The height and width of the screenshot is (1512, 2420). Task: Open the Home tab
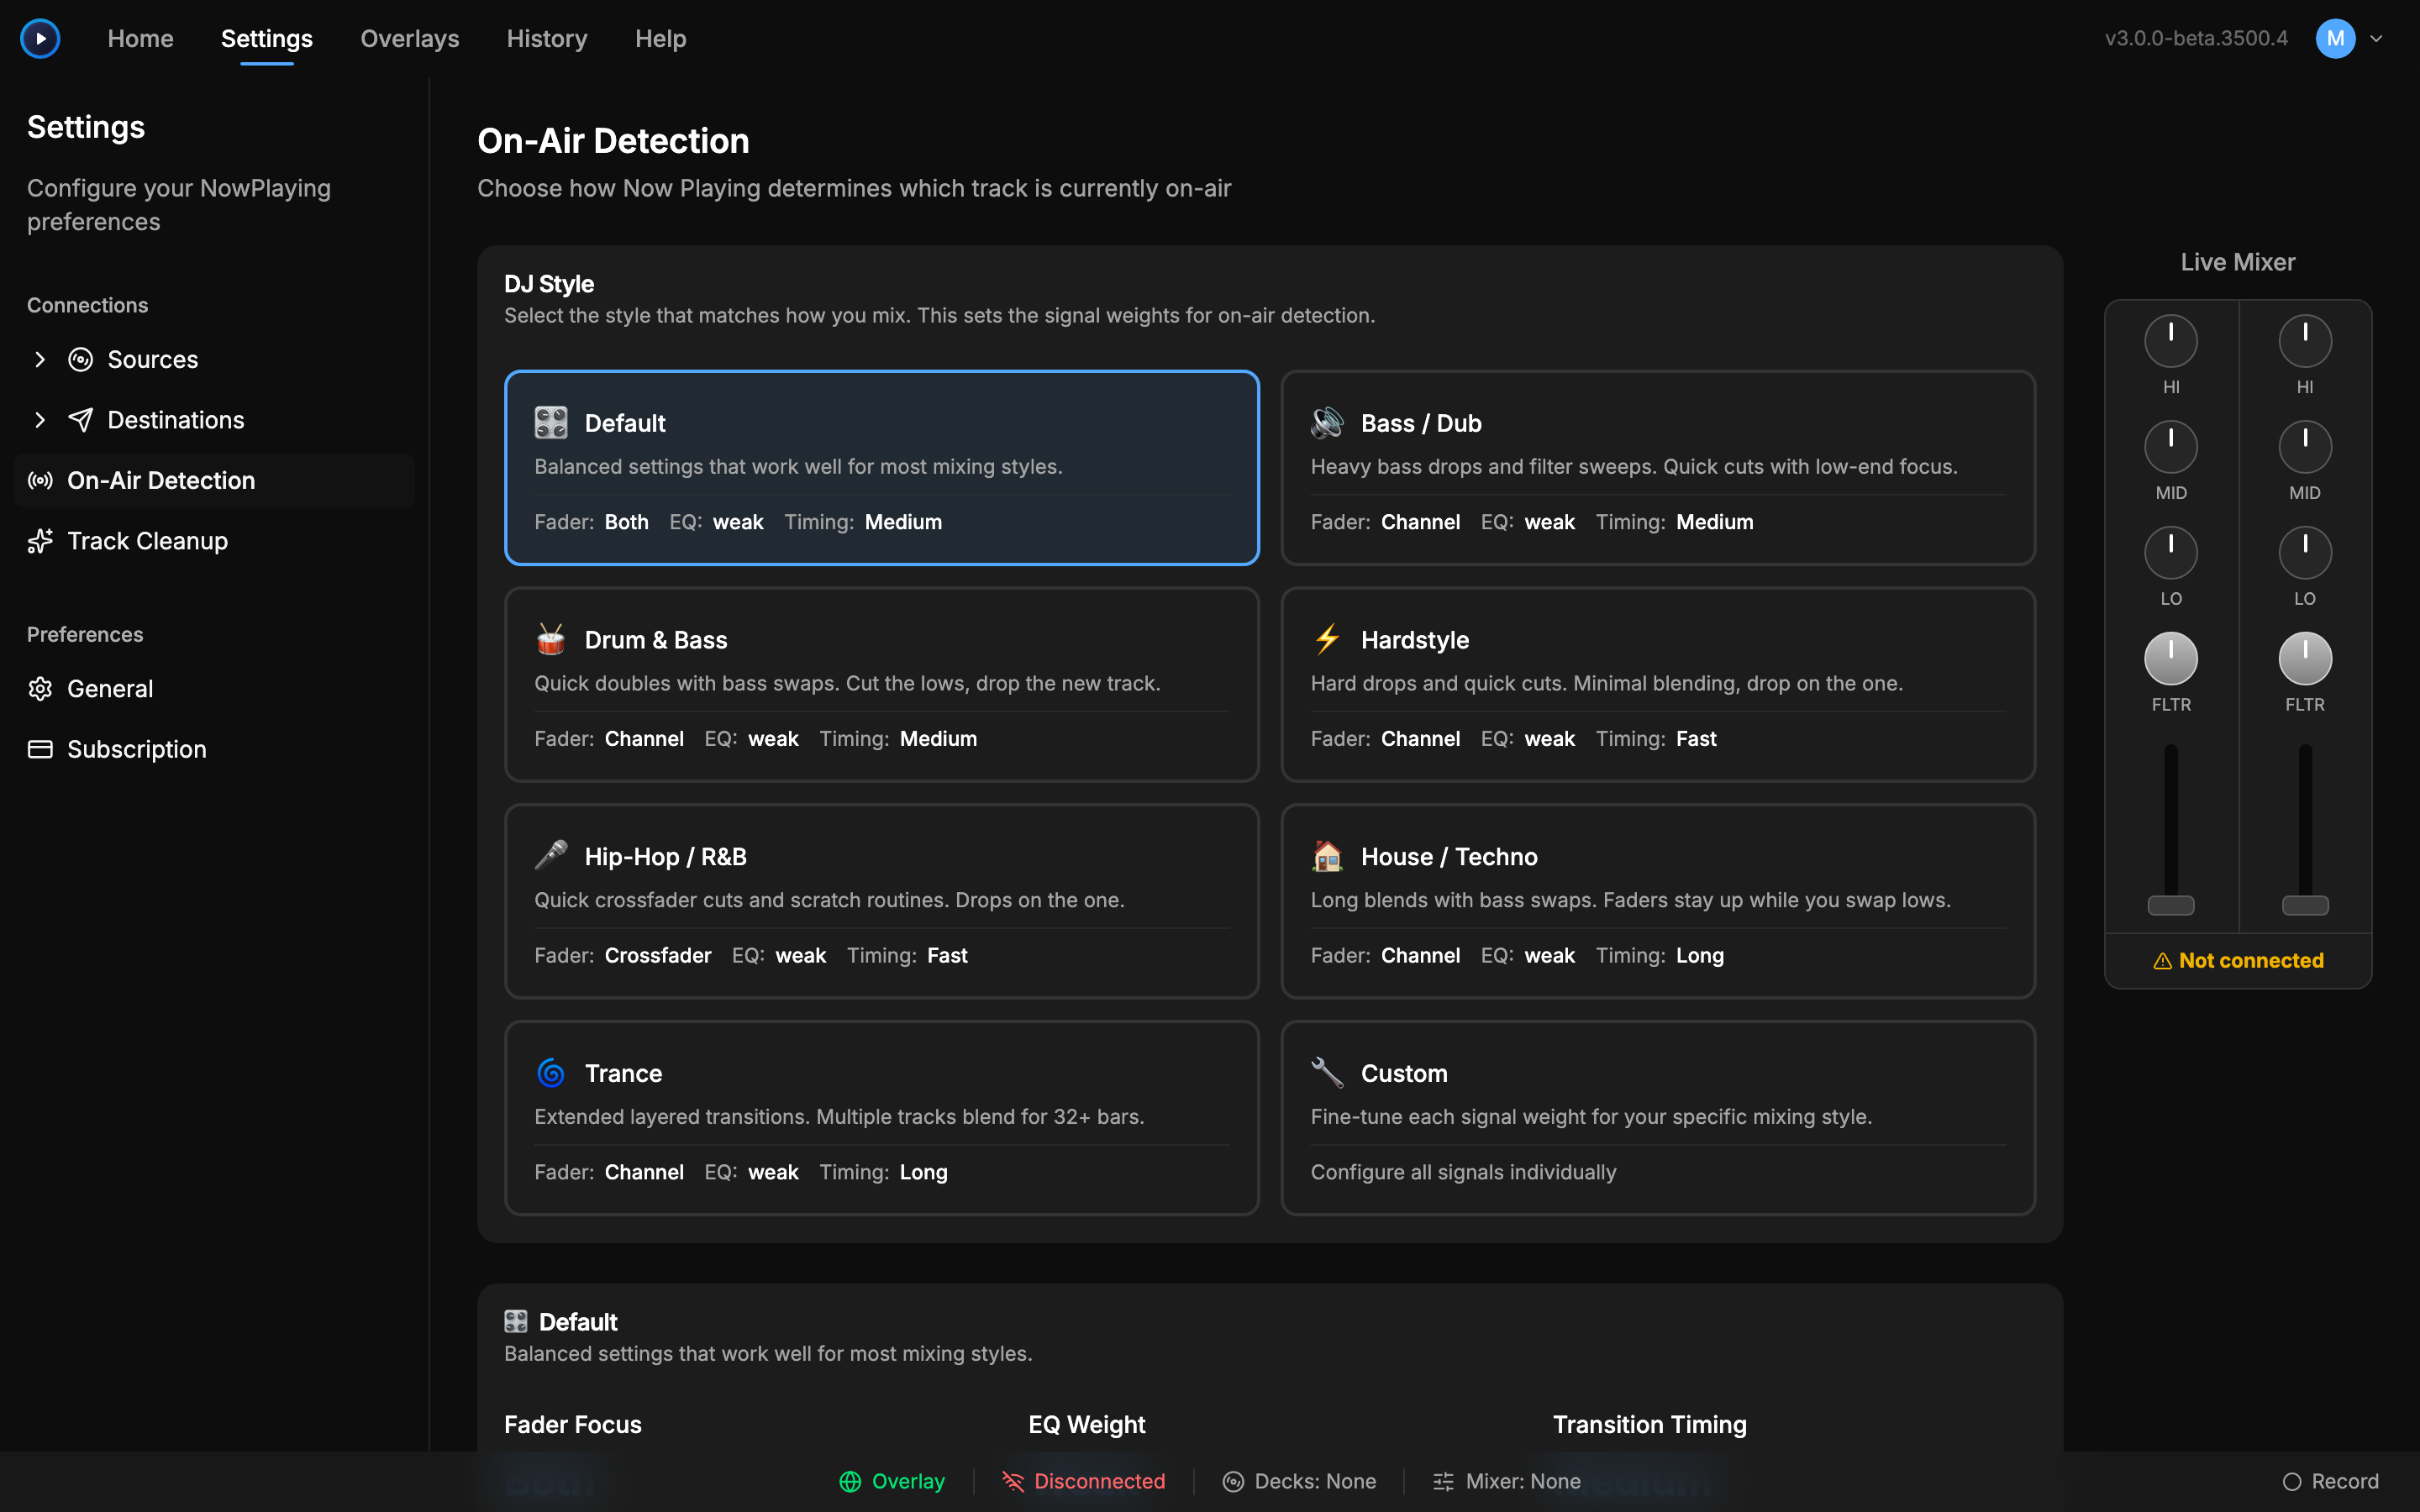pyautogui.click(x=140, y=39)
